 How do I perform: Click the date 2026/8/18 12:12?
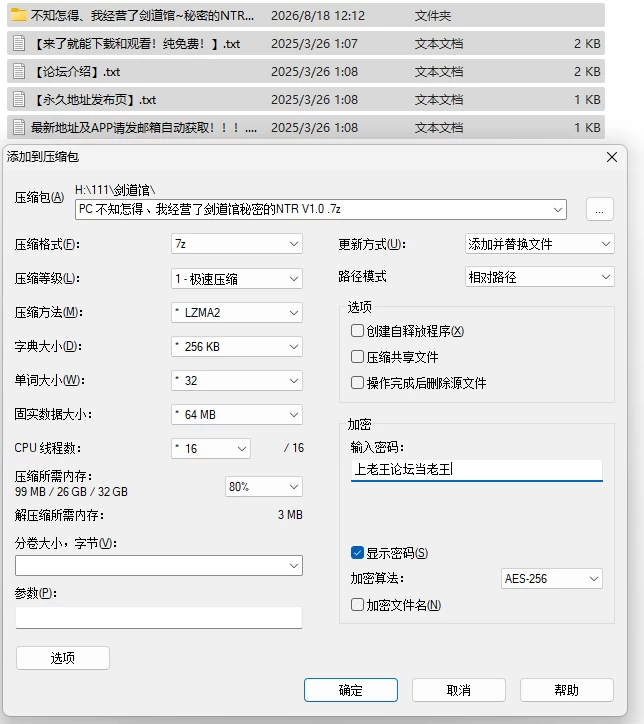point(318,16)
